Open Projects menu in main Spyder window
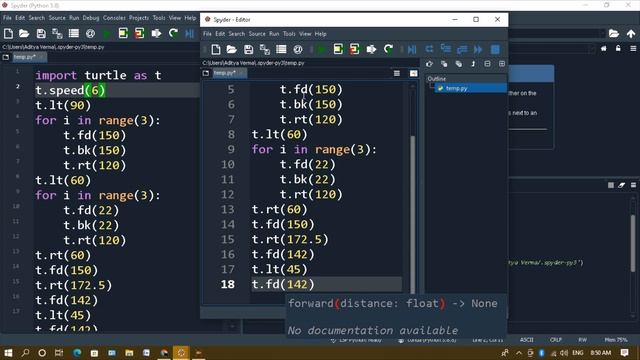 pos(139,18)
